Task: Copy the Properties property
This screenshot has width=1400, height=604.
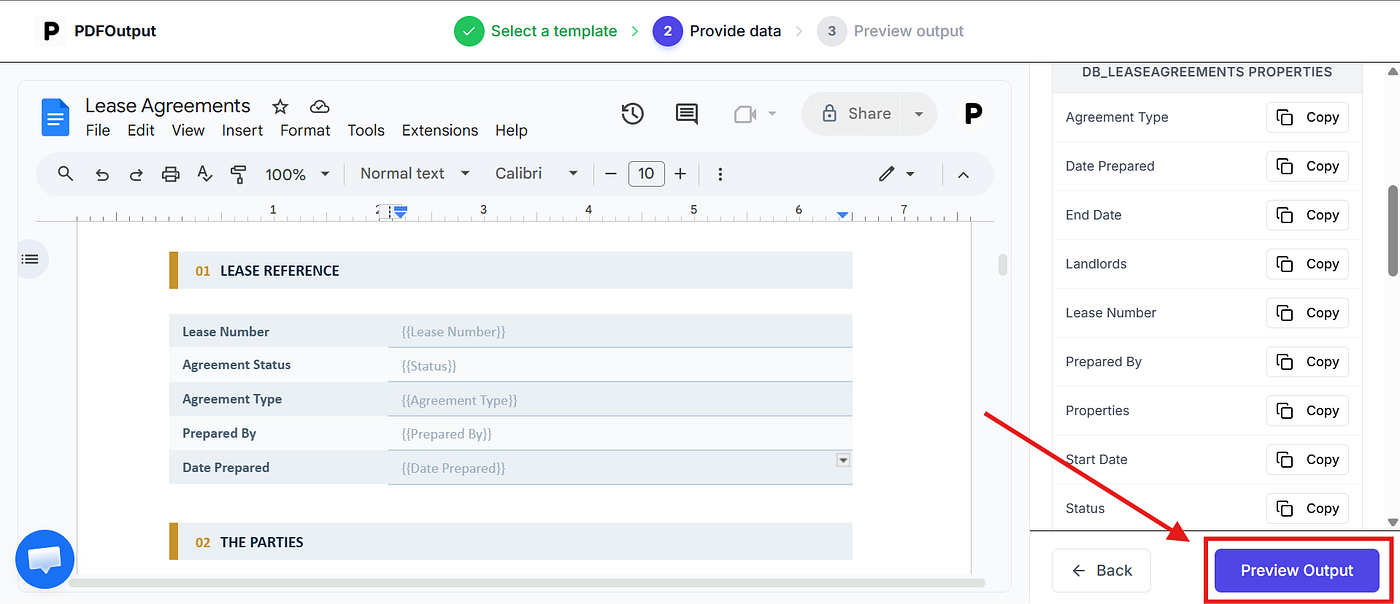Action: [1308, 411]
